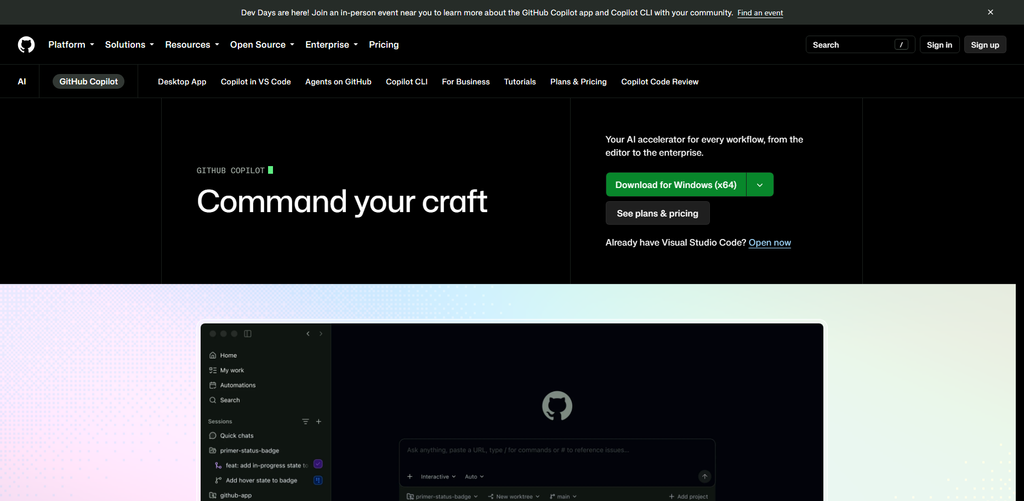Screen dimensions: 1024x501
Task: Click 'Add hover state to badge' session text
Action: (261, 480)
